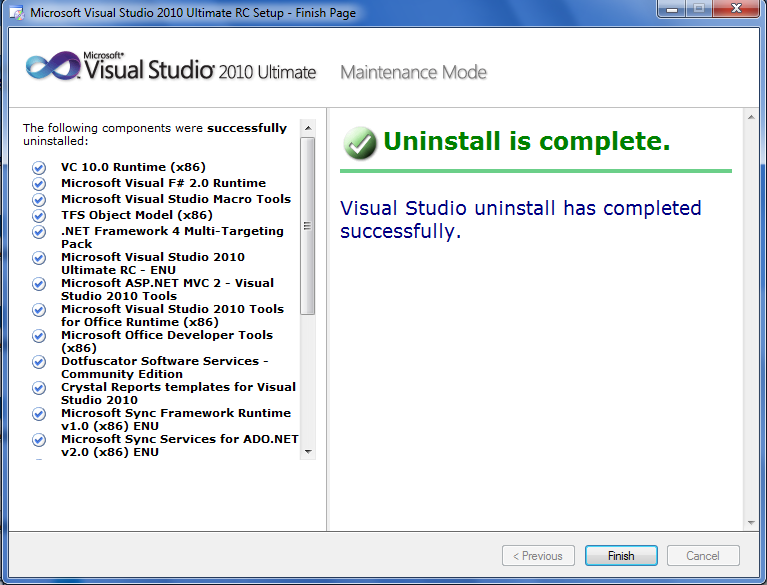Click the check icon beside TFS Object Model
Viewport: 767px width, 585px height.
click(x=39, y=216)
